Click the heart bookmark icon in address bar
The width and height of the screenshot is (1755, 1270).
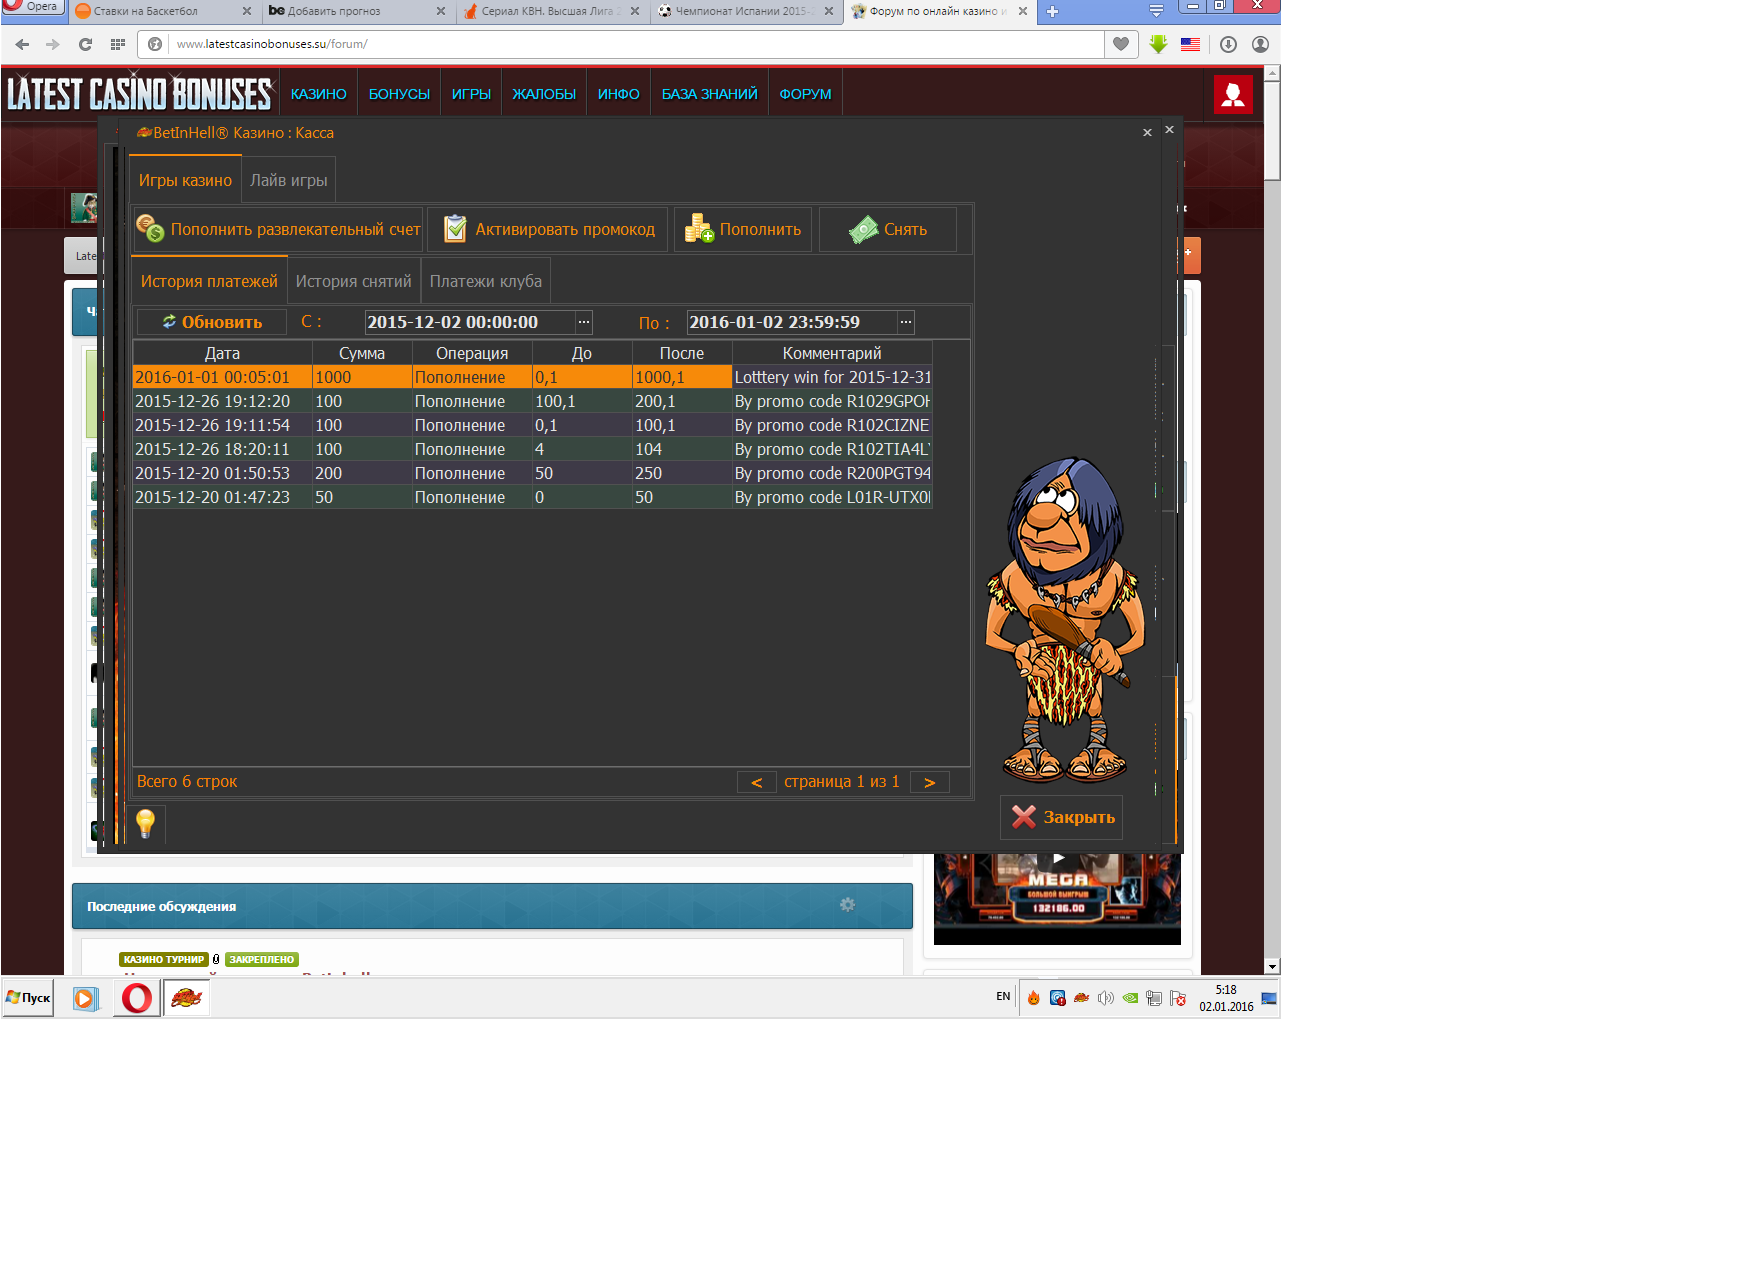(x=1121, y=44)
